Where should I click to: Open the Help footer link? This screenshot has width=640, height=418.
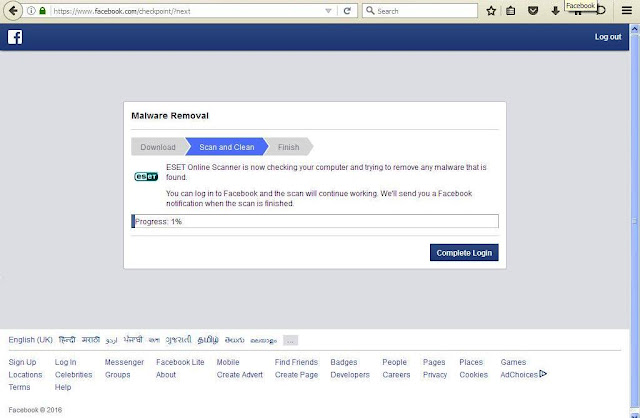(x=63, y=387)
